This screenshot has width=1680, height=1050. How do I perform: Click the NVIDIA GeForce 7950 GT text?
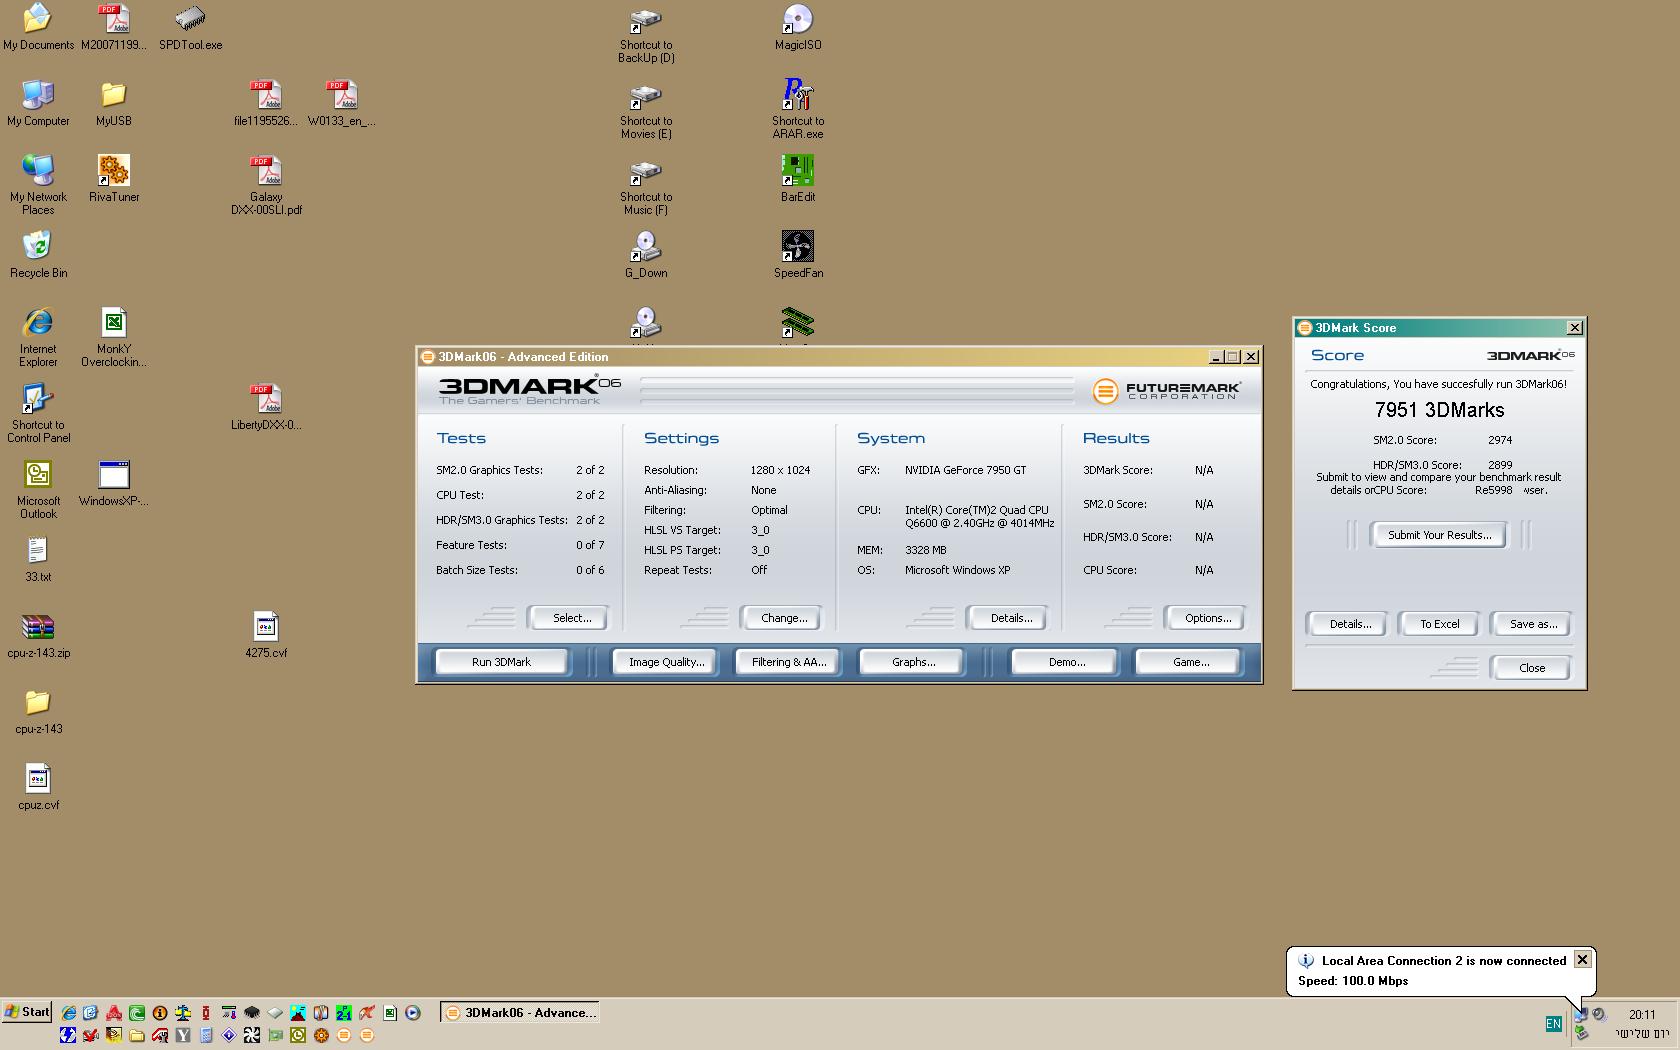click(x=965, y=470)
